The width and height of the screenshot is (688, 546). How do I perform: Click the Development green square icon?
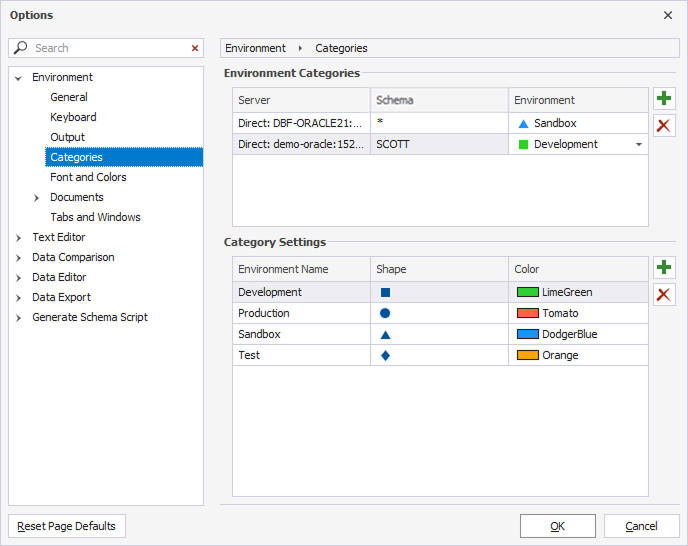coord(523,144)
